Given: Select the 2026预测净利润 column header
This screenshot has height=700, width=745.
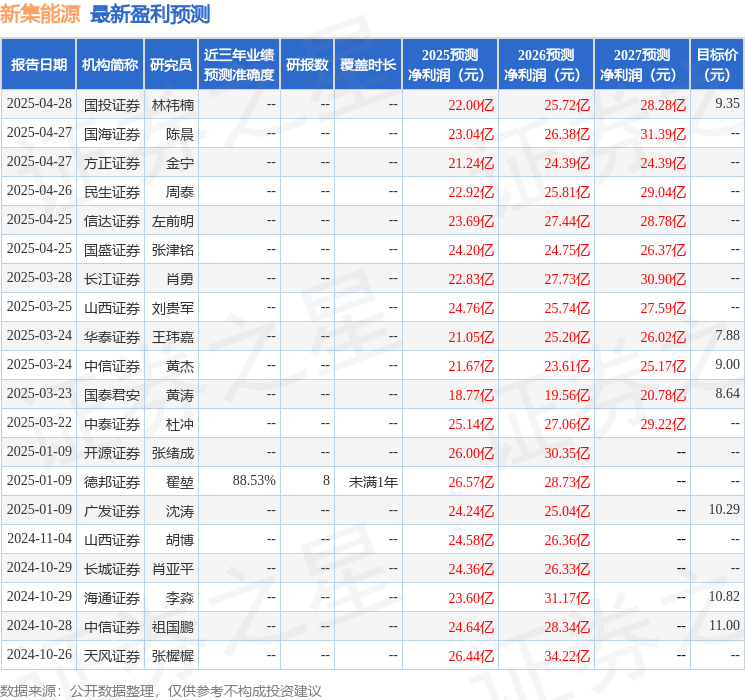Looking at the screenshot, I should (x=546, y=65).
